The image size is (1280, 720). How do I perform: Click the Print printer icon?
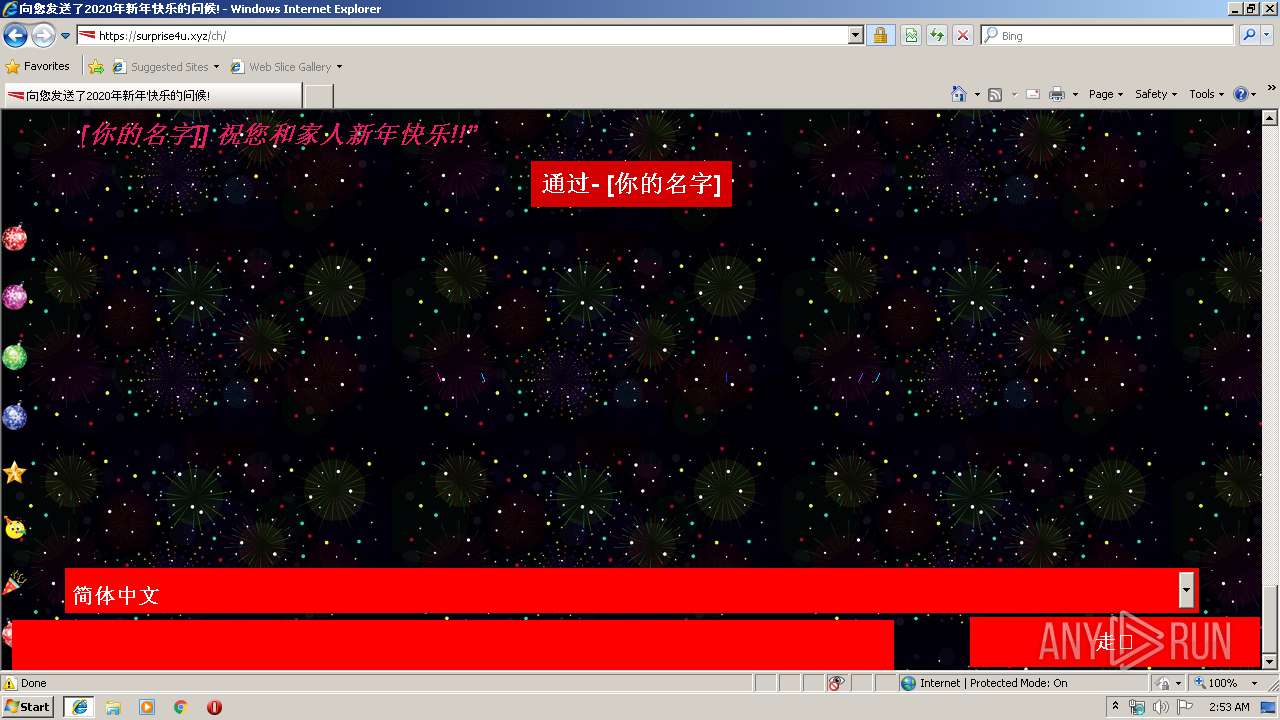(x=1057, y=94)
